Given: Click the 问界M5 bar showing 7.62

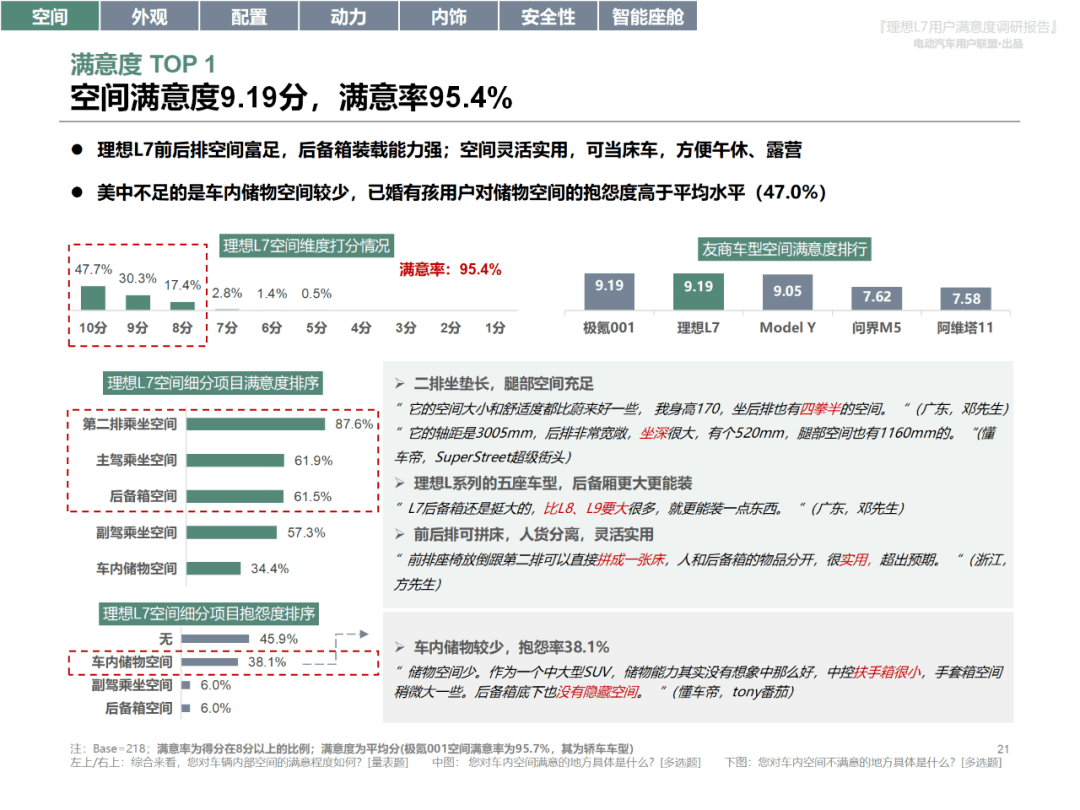Looking at the screenshot, I should (877, 298).
